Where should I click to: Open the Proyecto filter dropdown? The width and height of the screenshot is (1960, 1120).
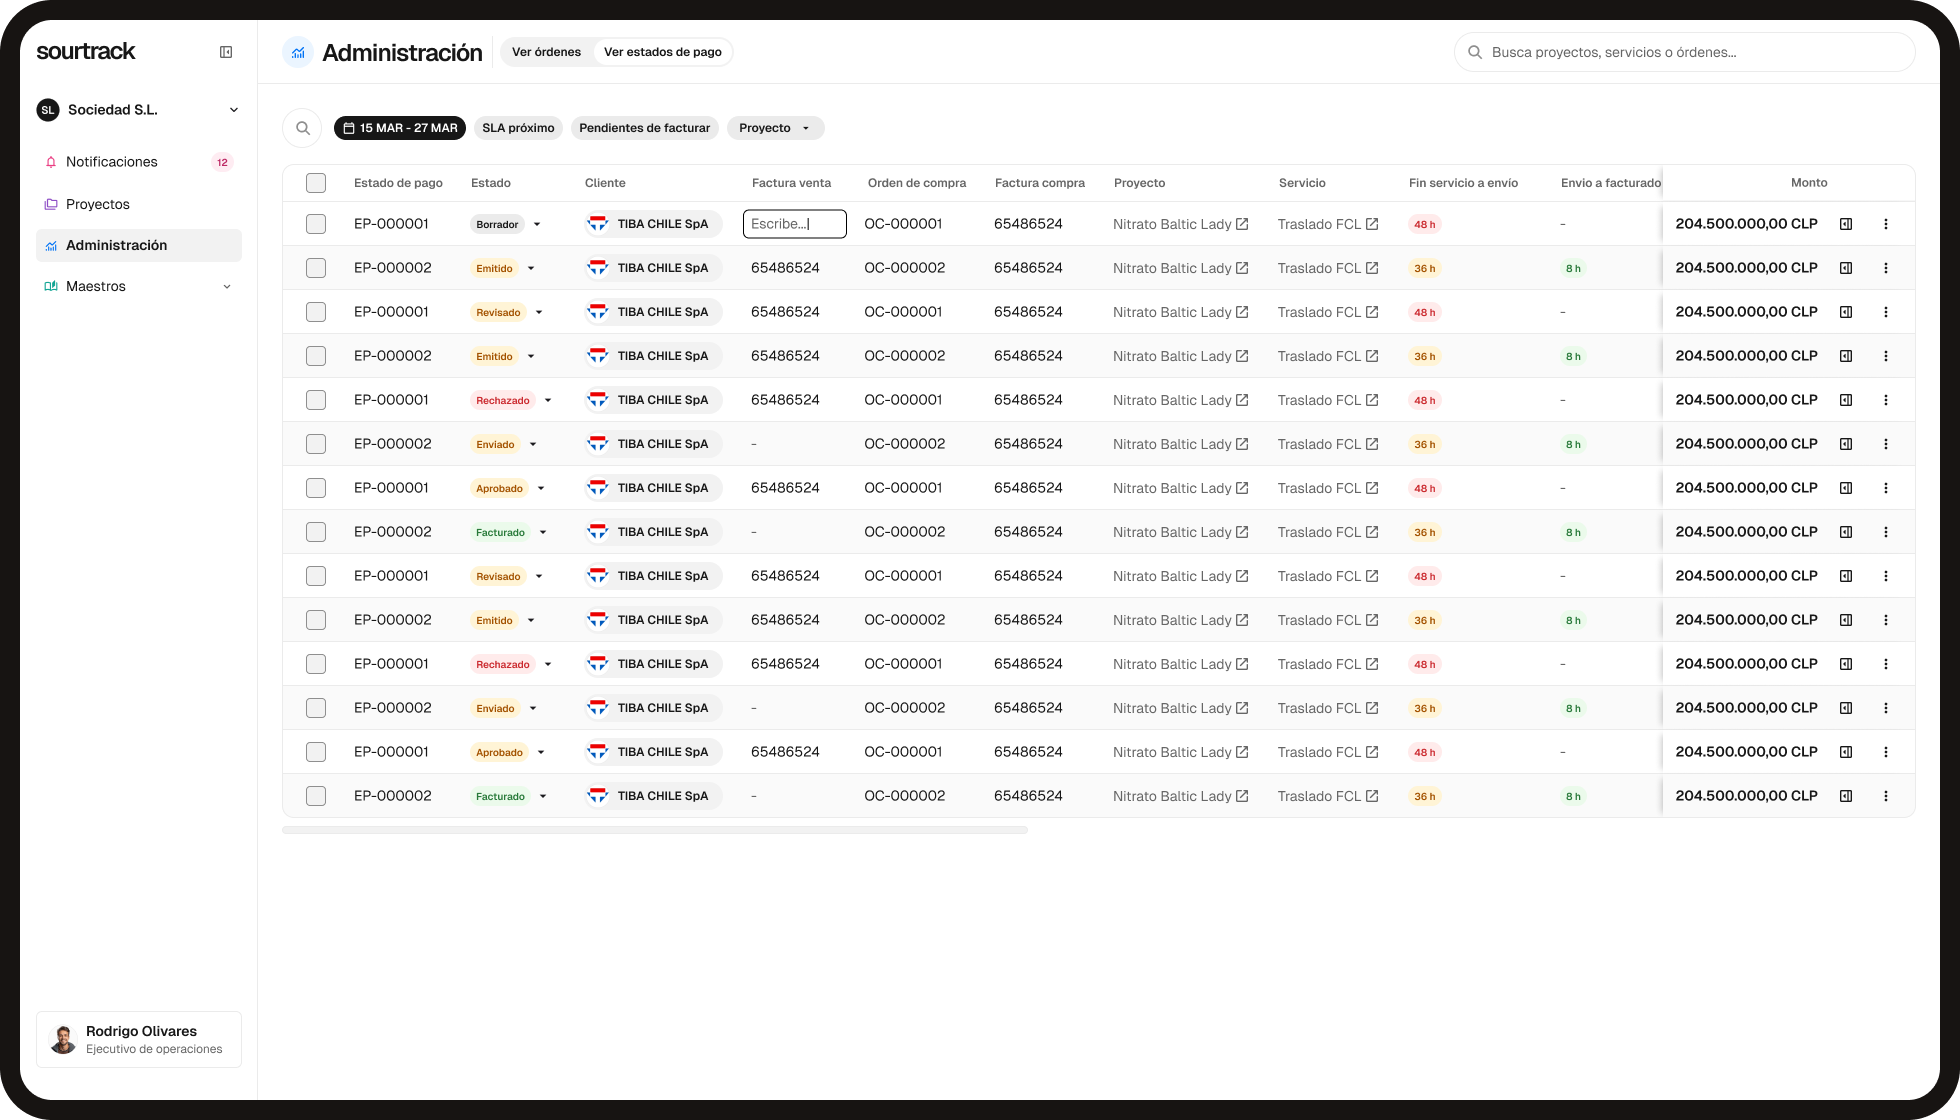[x=775, y=128]
